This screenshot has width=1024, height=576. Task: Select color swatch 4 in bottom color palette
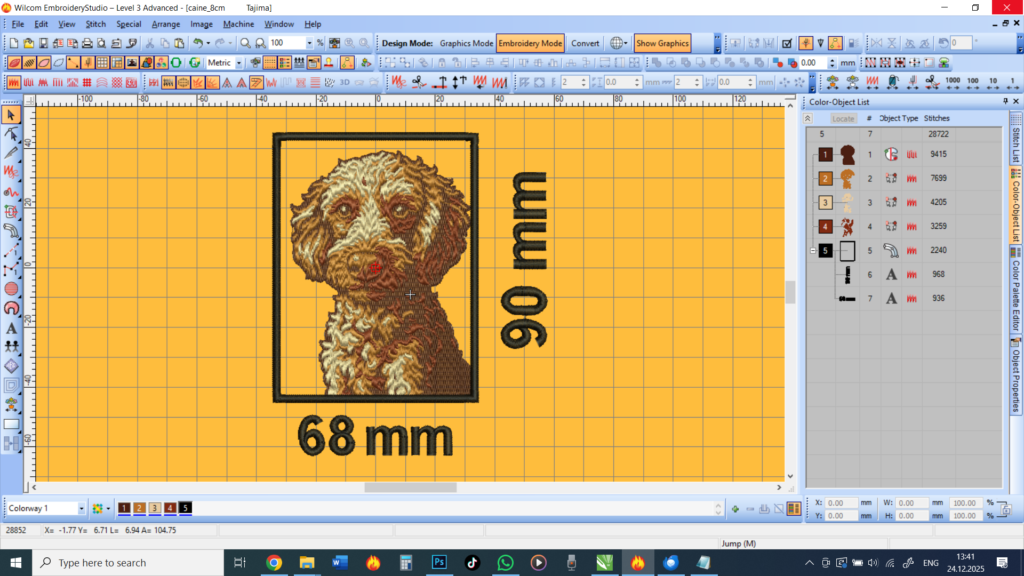click(x=170, y=508)
